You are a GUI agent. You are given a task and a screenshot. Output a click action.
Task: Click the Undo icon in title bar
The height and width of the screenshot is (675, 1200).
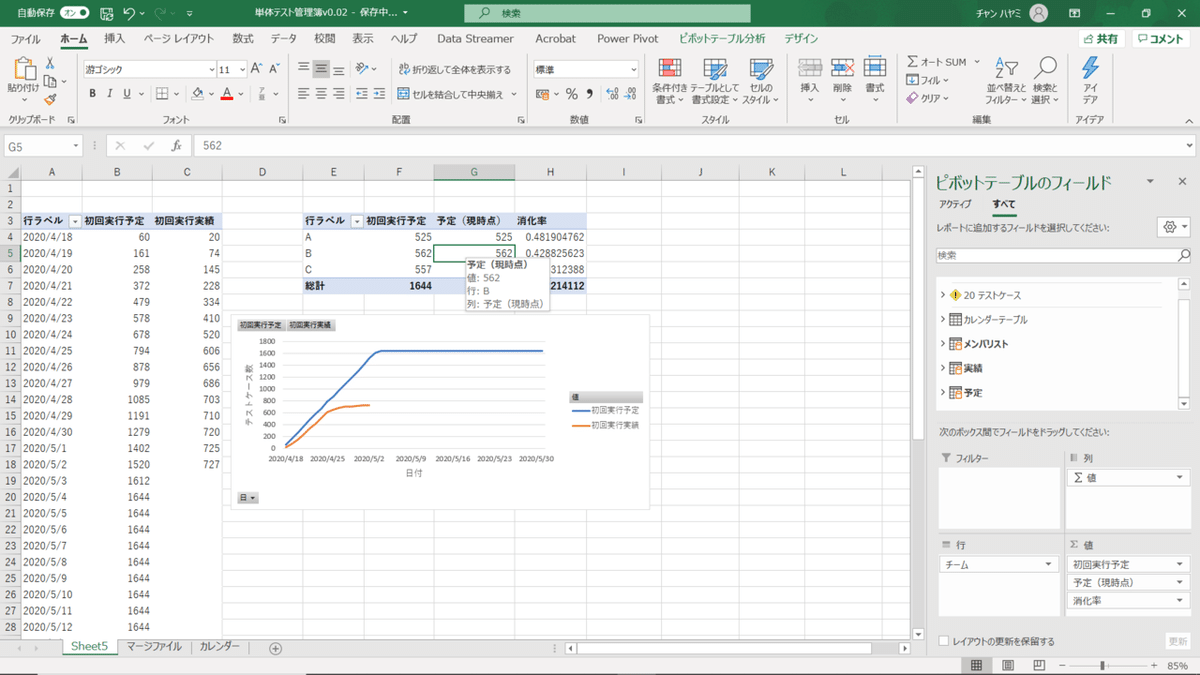point(129,13)
